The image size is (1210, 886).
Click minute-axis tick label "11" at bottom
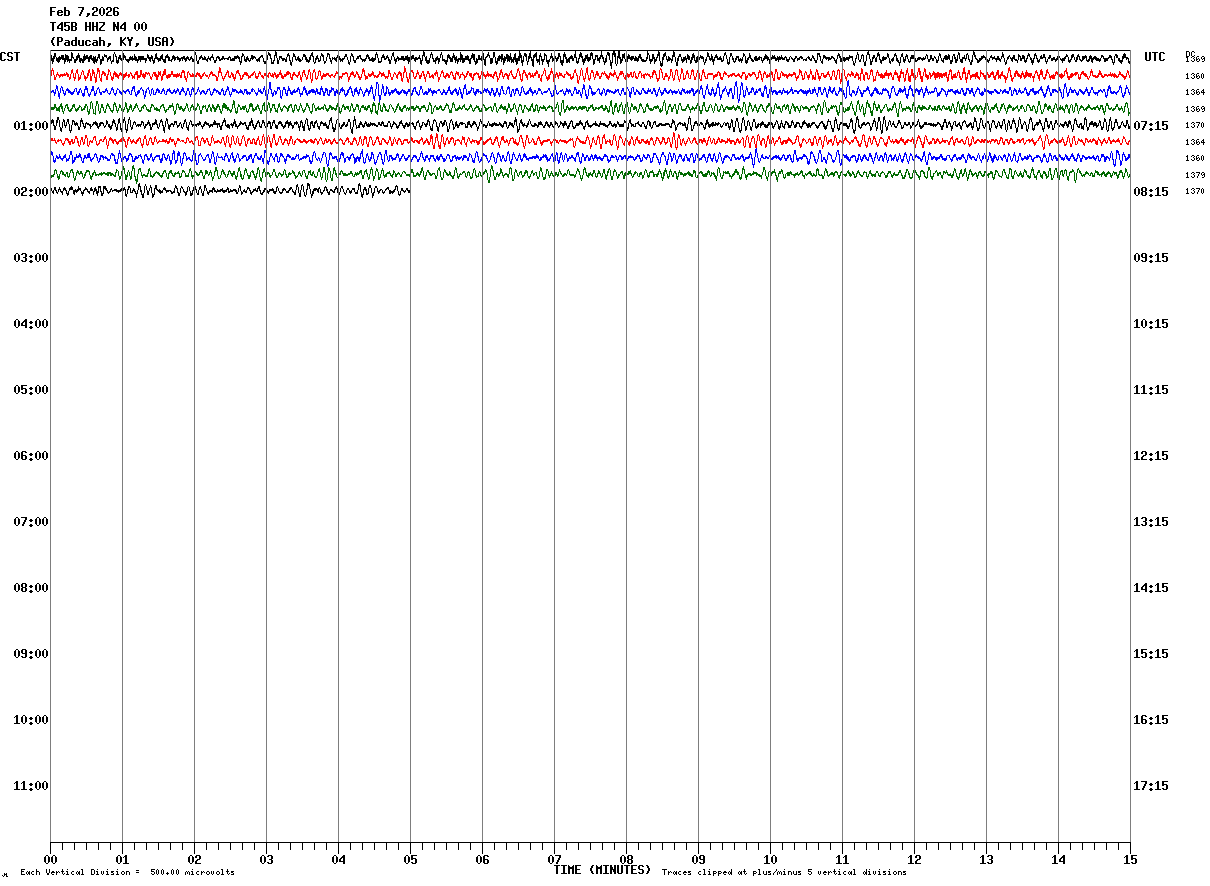coord(842,860)
